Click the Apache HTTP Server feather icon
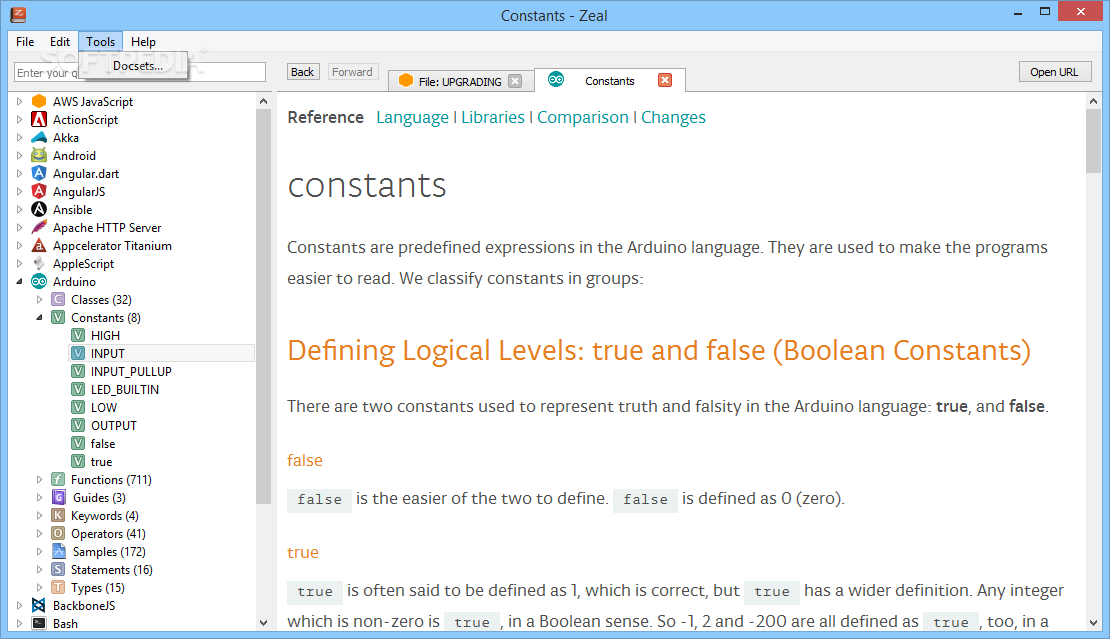 point(39,227)
